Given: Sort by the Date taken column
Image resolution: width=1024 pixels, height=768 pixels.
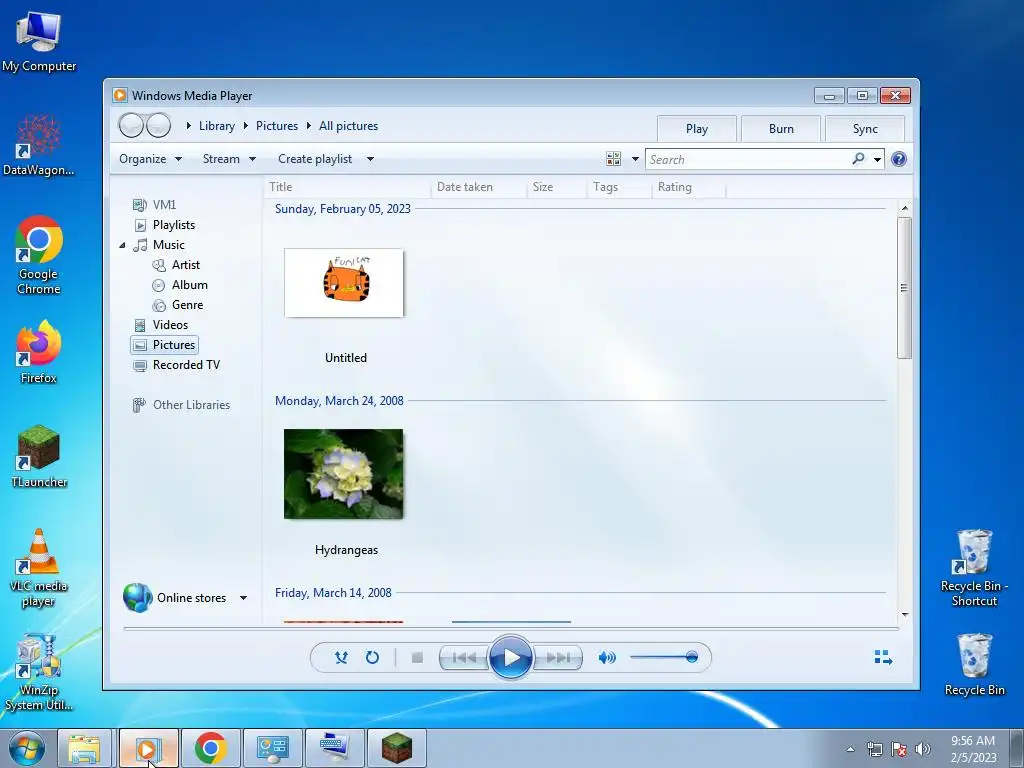Looking at the screenshot, I should click(x=479, y=187).
